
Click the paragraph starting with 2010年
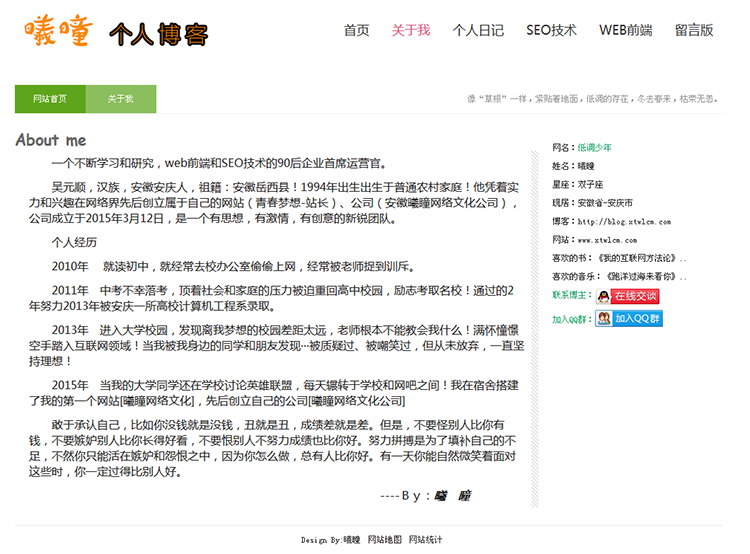pyautogui.click(x=233, y=266)
